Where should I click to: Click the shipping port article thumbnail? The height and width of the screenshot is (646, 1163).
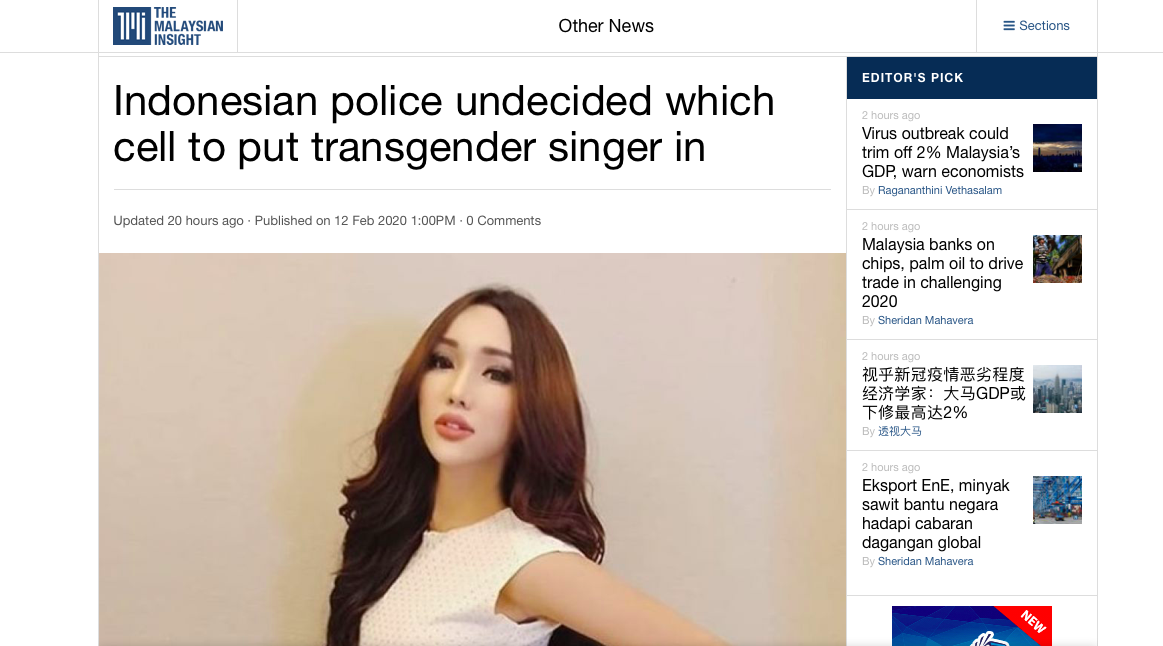[1057, 500]
